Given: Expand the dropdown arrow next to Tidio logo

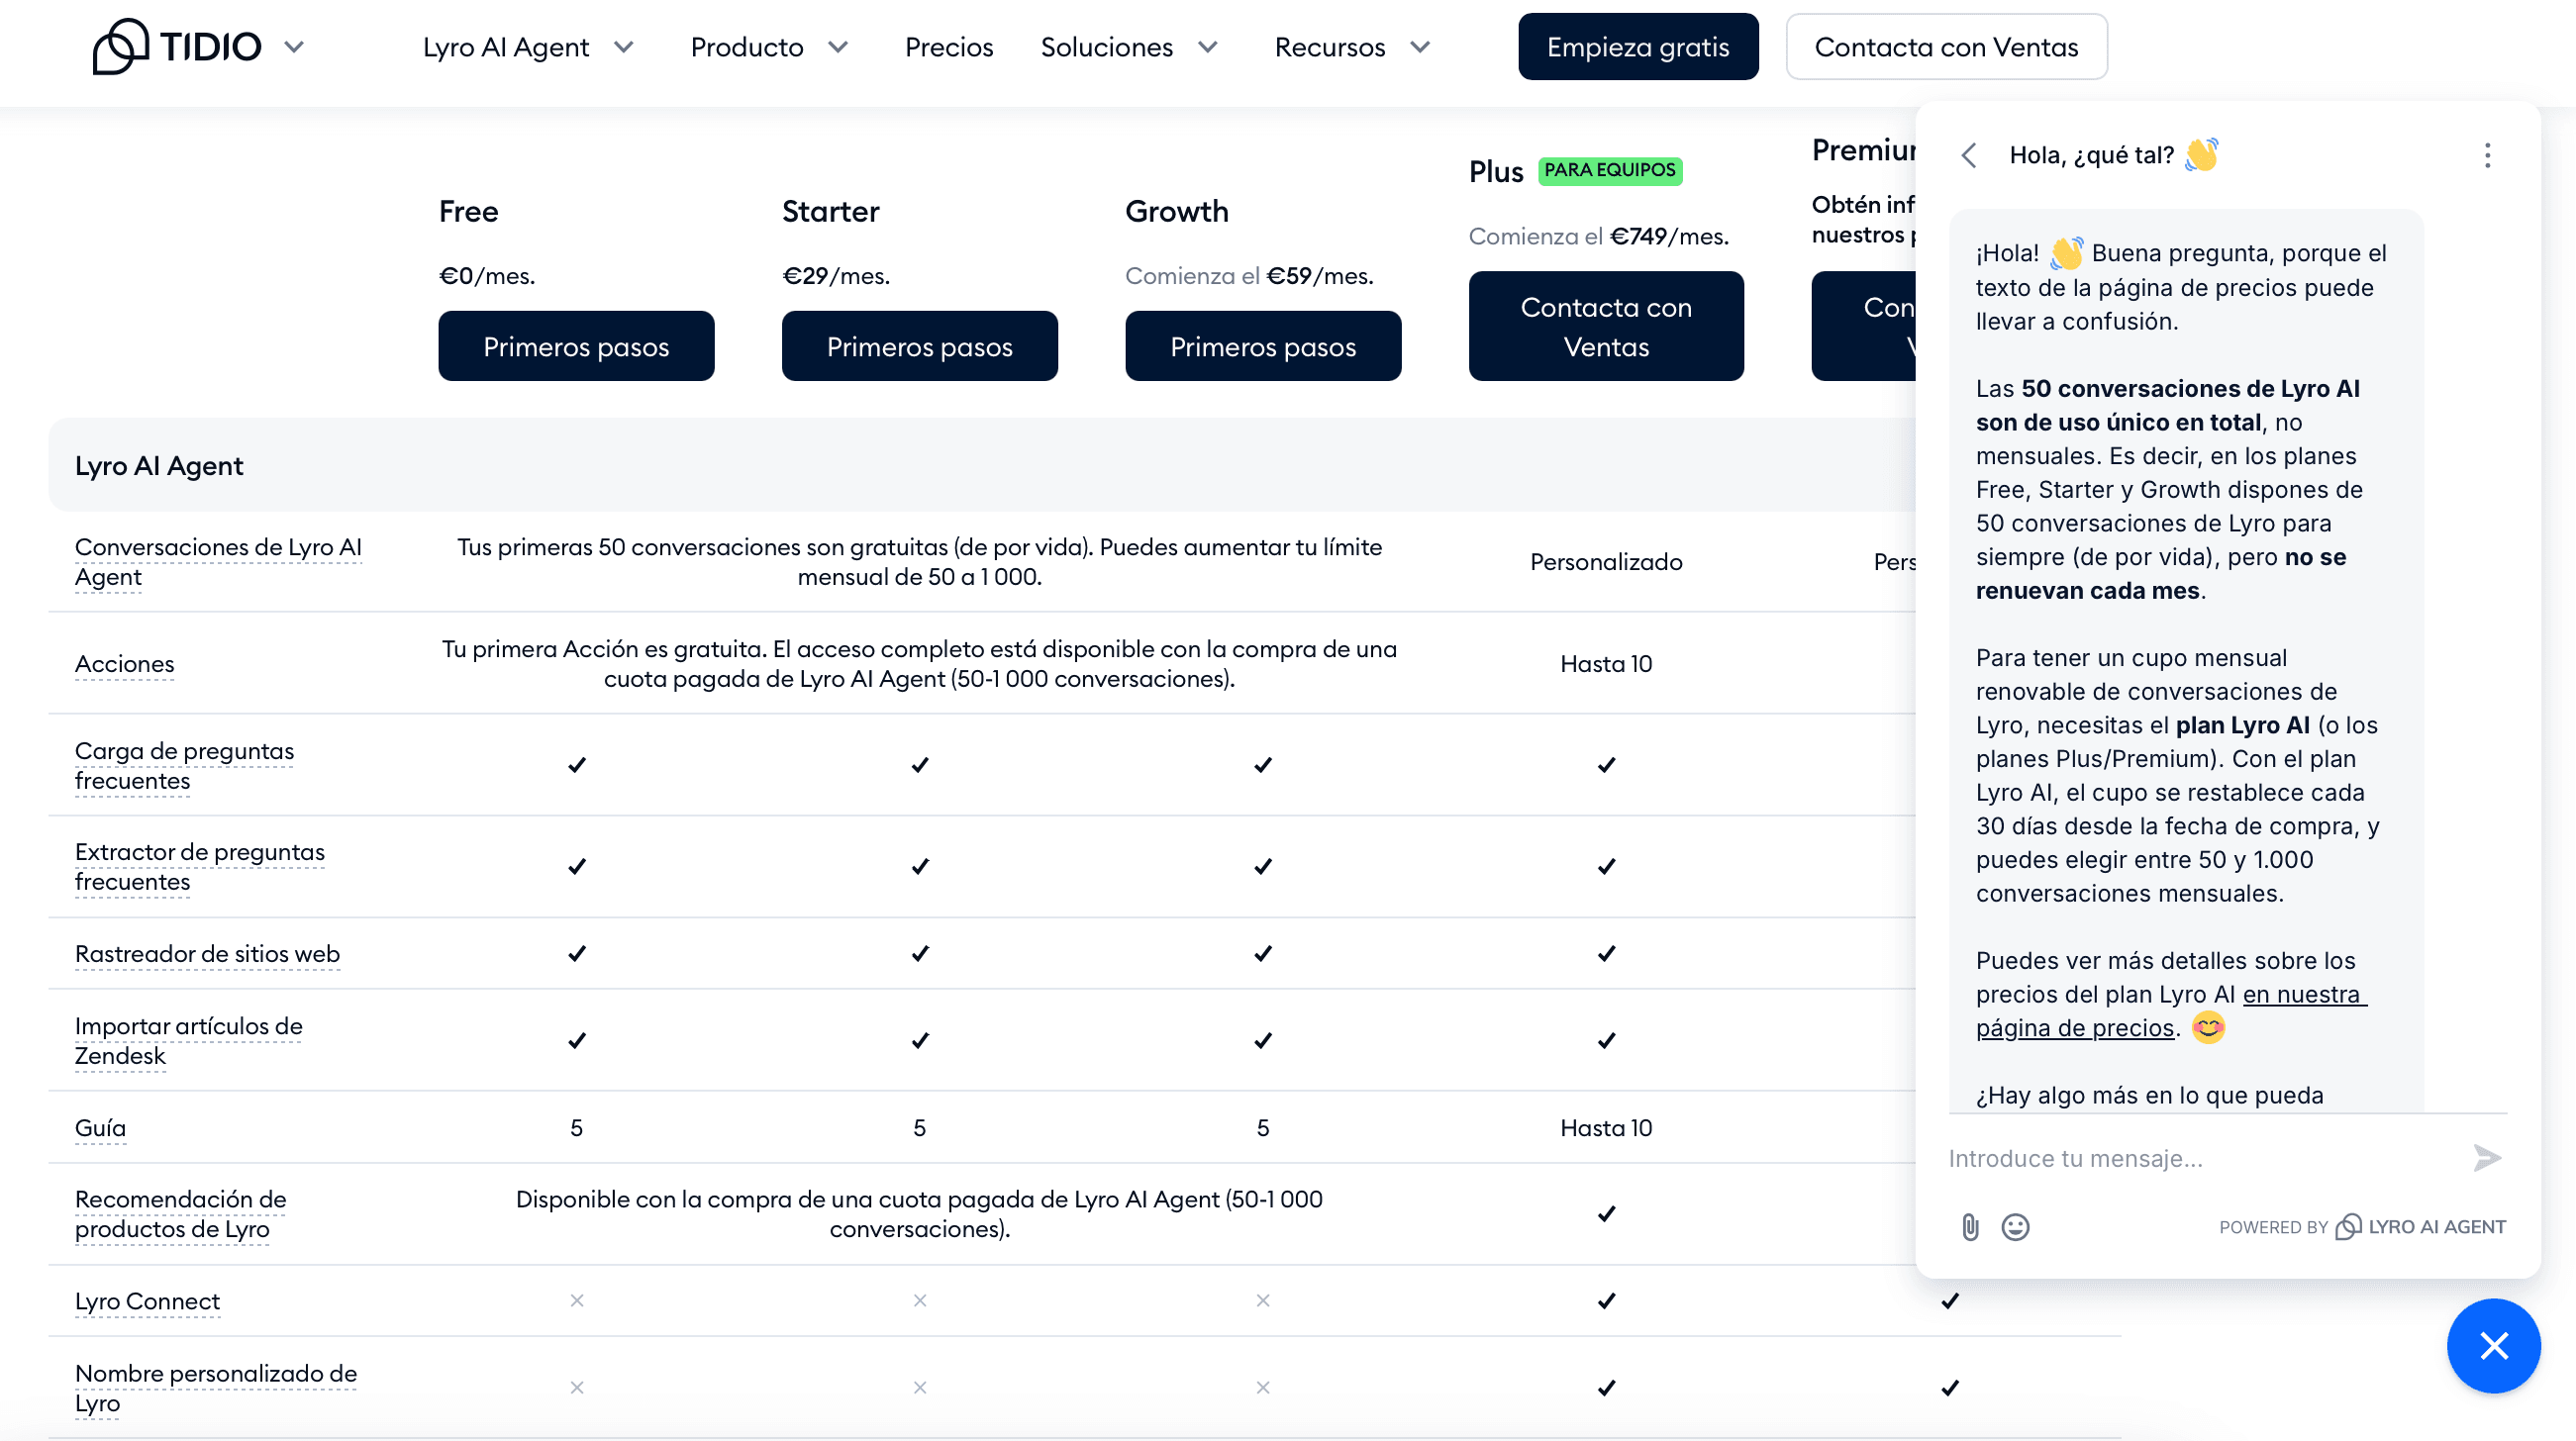Looking at the screenshot, I should point(294,47).
